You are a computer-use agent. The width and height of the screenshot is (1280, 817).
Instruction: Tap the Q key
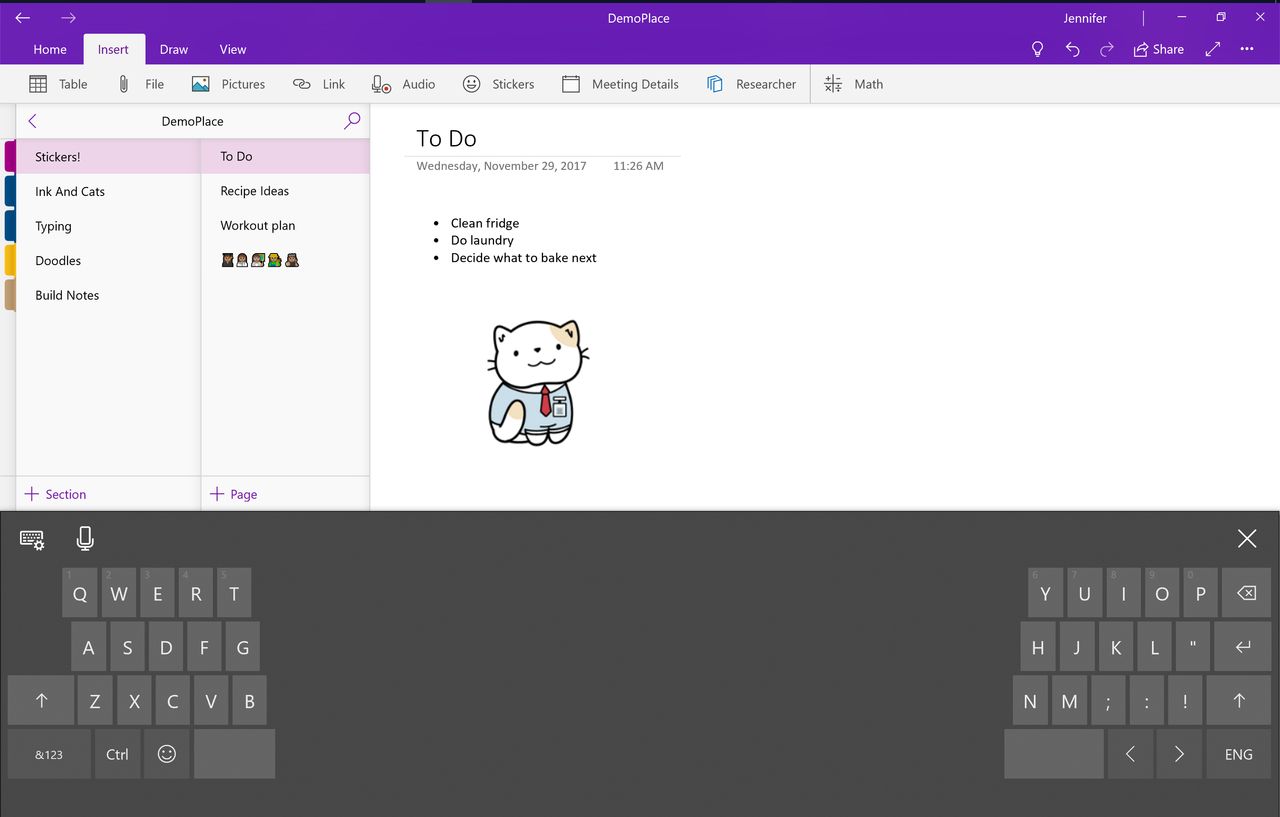click(x=80, y=593)
